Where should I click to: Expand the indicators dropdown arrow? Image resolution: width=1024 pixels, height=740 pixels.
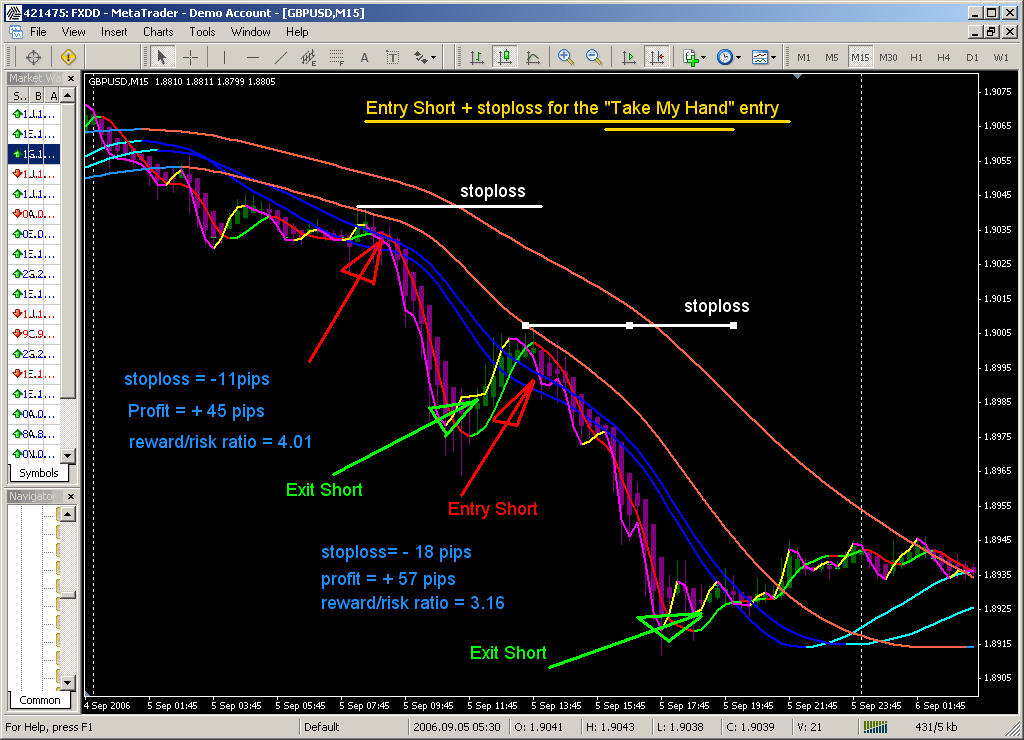703,58
